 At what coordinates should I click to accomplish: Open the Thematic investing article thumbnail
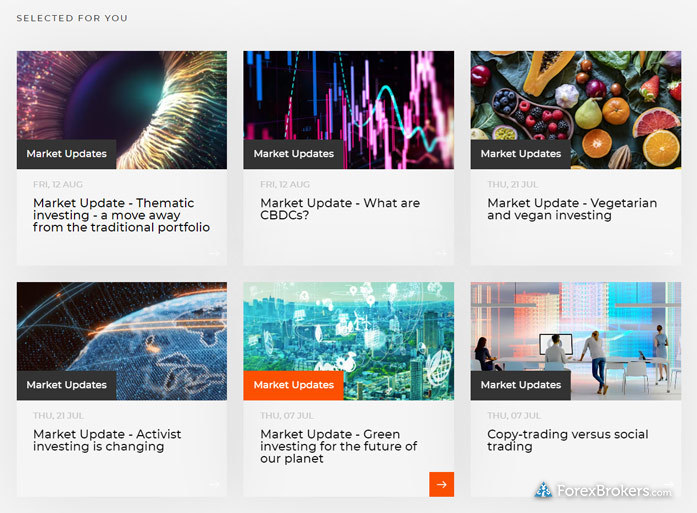pyautogui.click(x=122, y=110)
